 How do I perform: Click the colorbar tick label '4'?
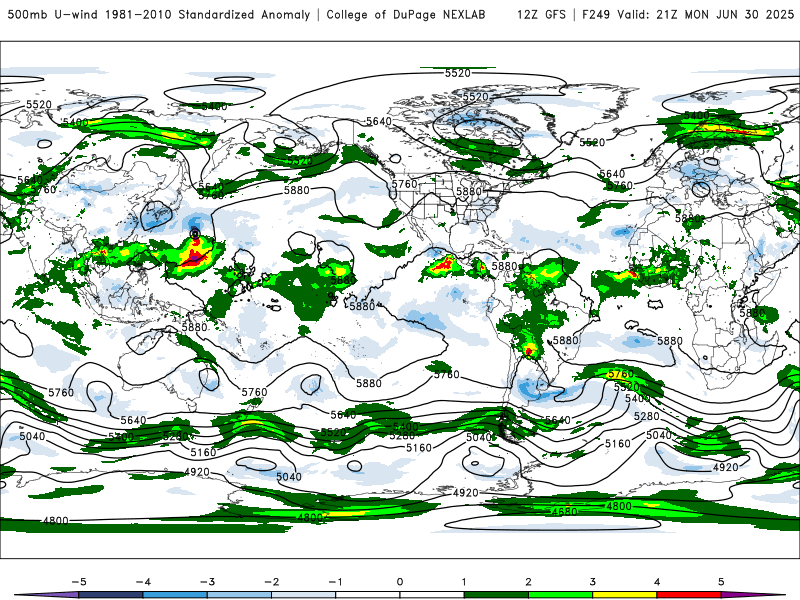click(x=657, y=582)
